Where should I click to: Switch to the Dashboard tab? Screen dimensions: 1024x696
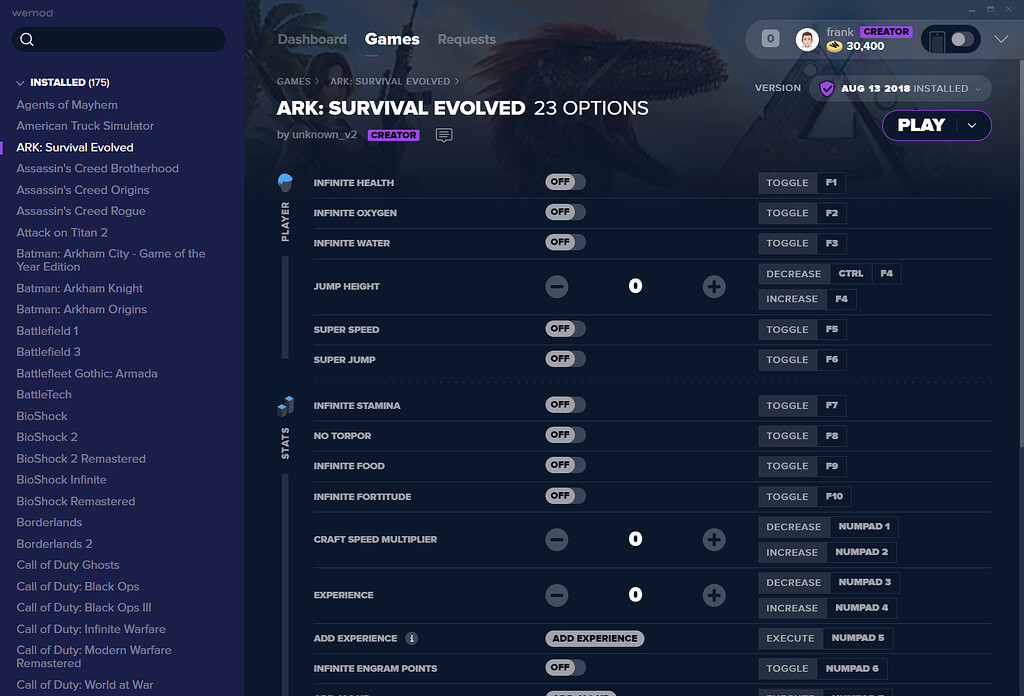point(312,39)
